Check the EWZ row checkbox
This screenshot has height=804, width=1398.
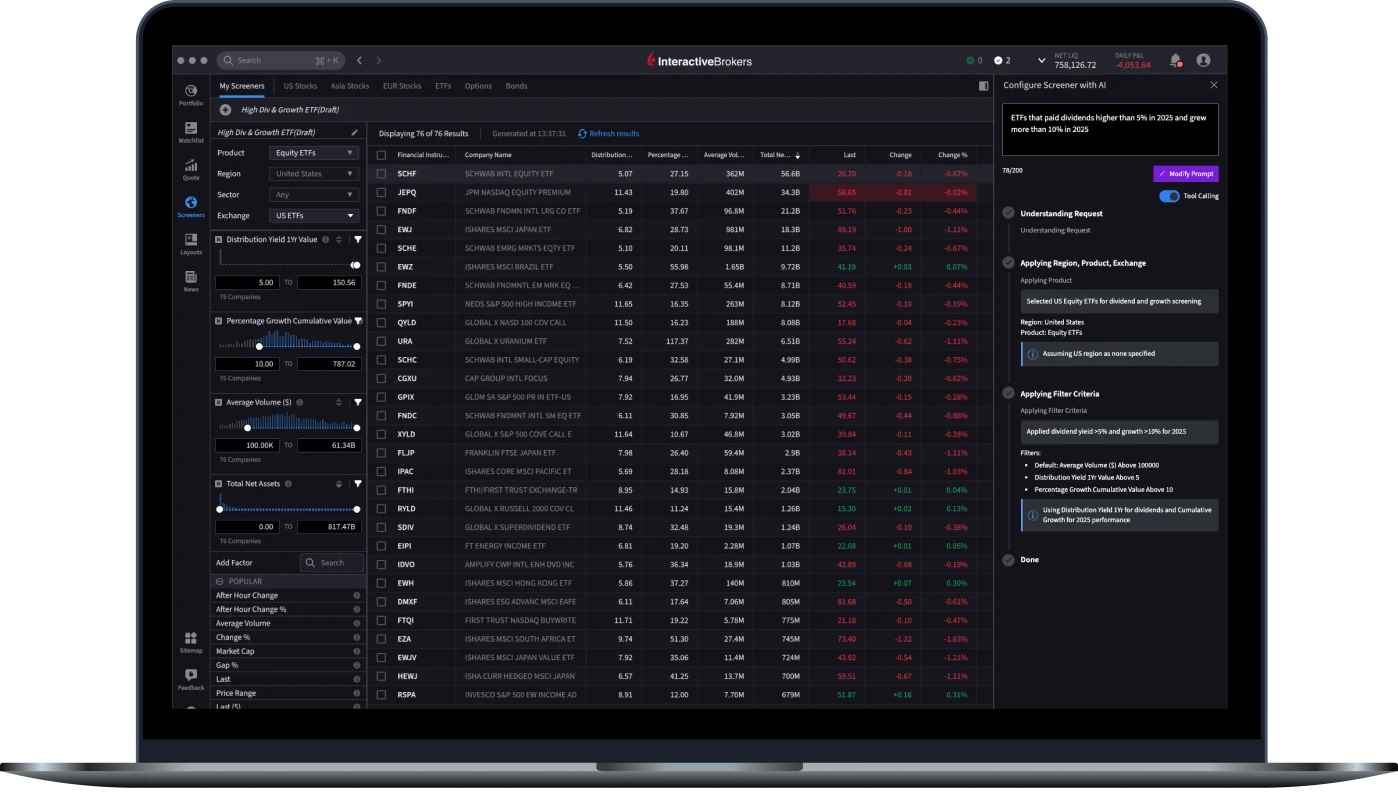381,267
